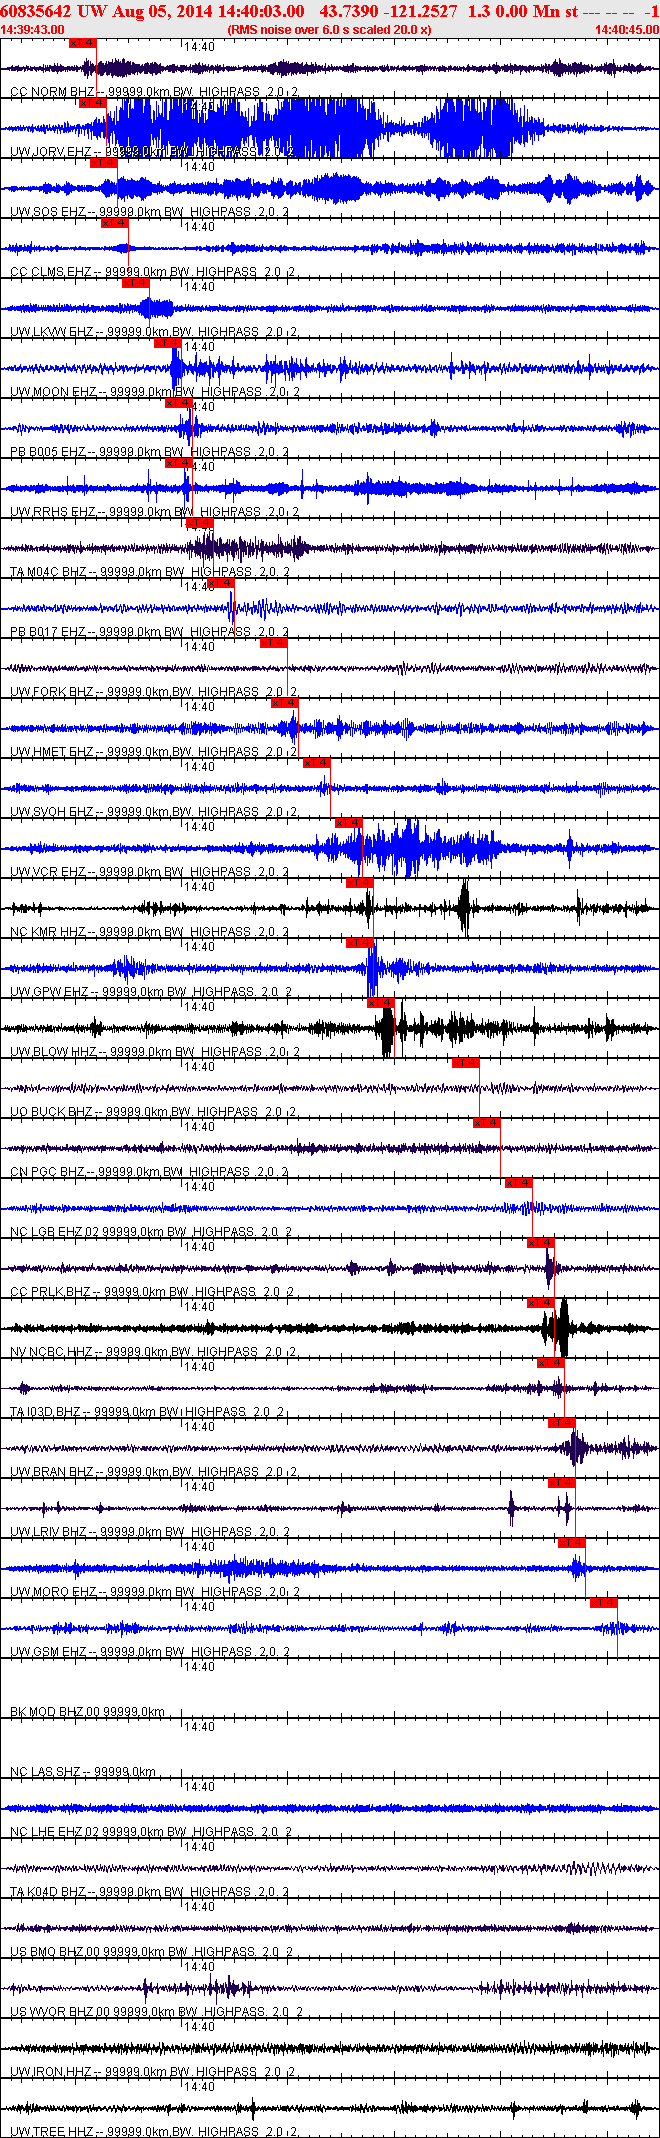Select the UW BRAN BHZ station label
This screenshot has height=2138, width=660.
click(52, 1472)
